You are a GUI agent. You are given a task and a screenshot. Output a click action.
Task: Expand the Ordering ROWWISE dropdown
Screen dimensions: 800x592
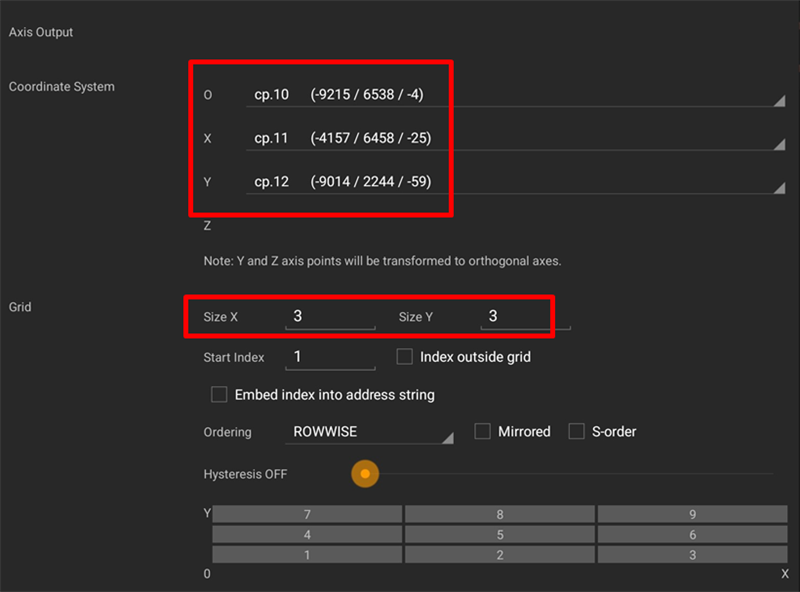370,432
